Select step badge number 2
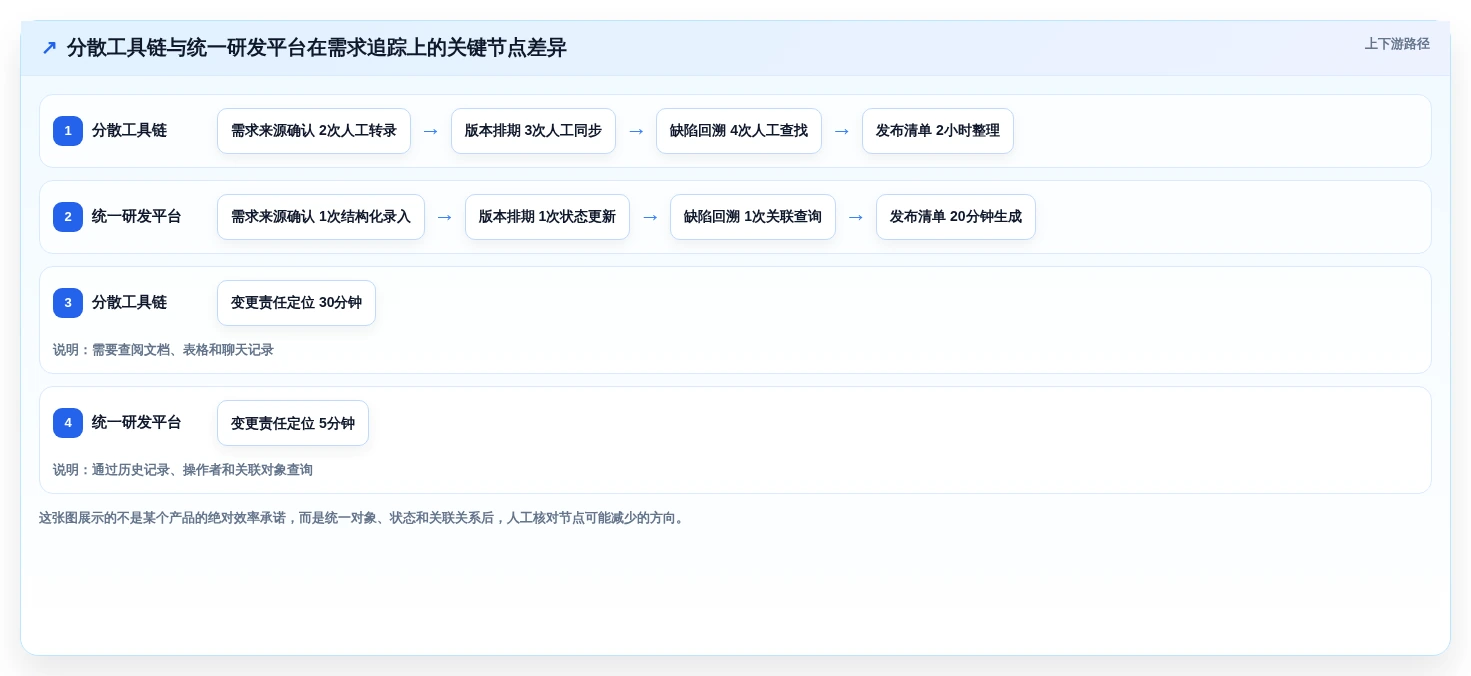Screen dimensions: 1471x676 point(68,217)
